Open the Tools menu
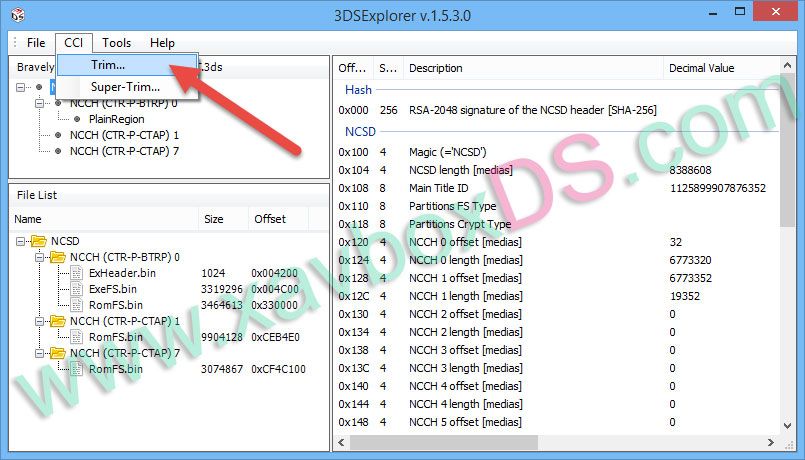 116,43
